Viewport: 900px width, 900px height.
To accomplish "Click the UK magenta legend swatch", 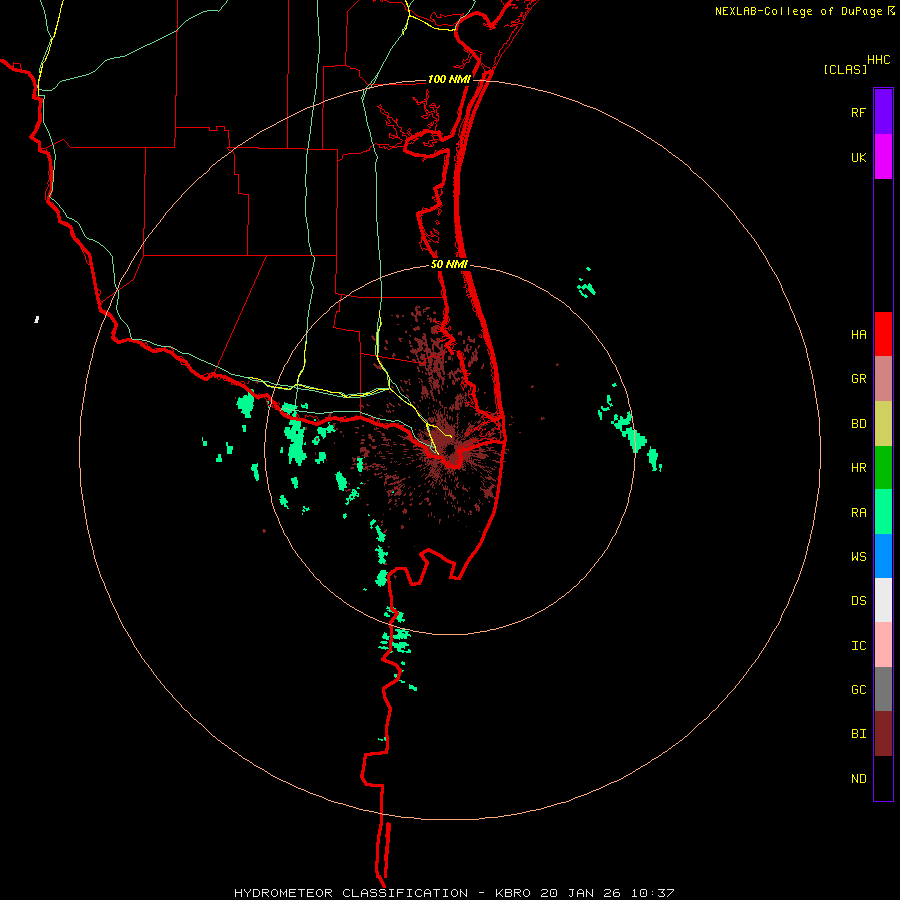I will (x=883, y=157).
